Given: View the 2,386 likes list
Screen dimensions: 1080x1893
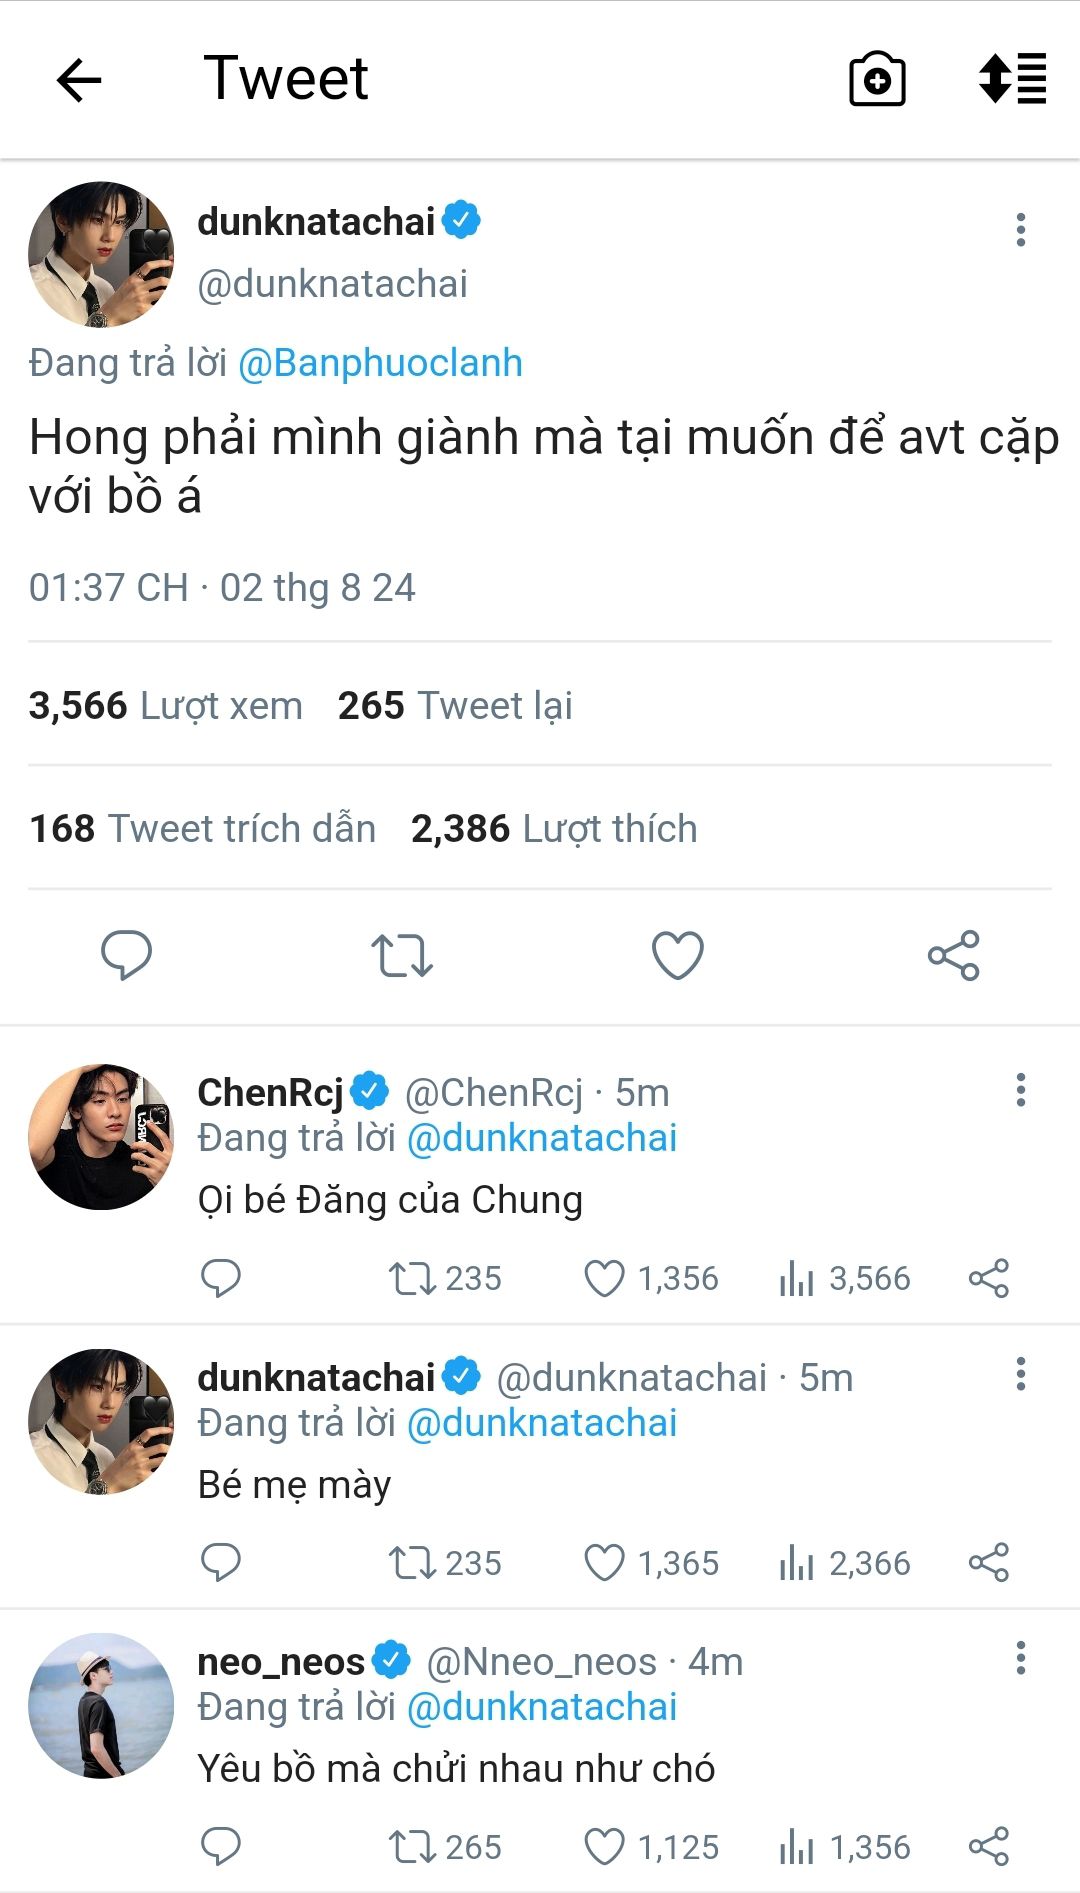Looking at the screenshot, I should click(x=554, y=829).
